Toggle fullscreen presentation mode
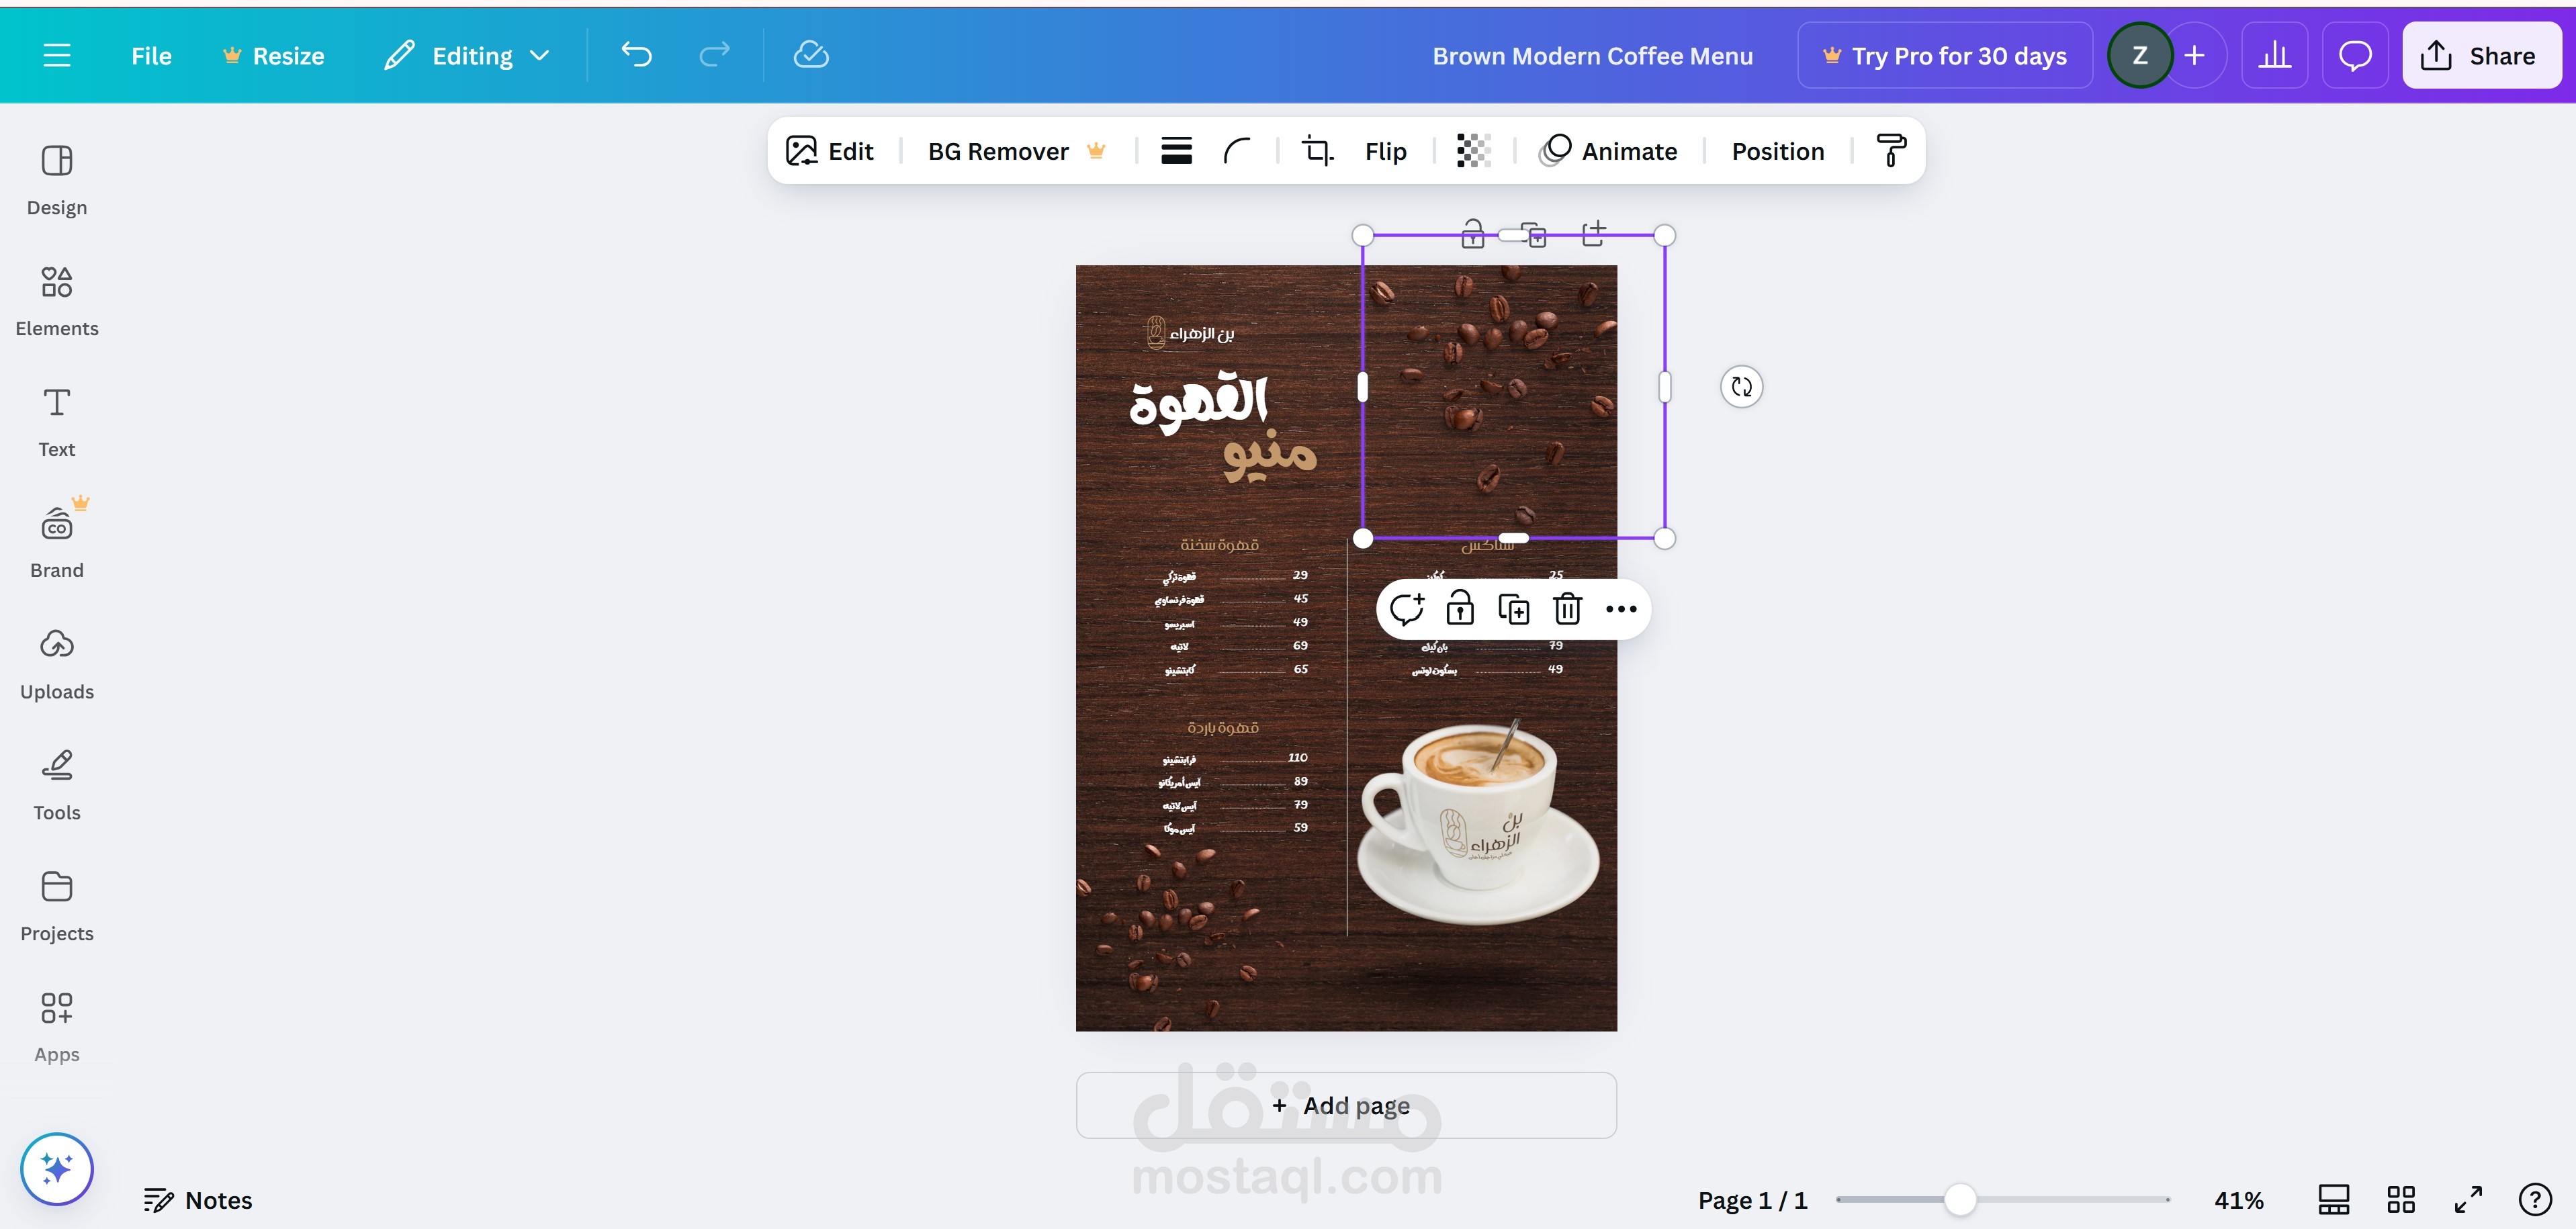The width and height of the screenshot is (2576, 1229). pos(2468,1199)
